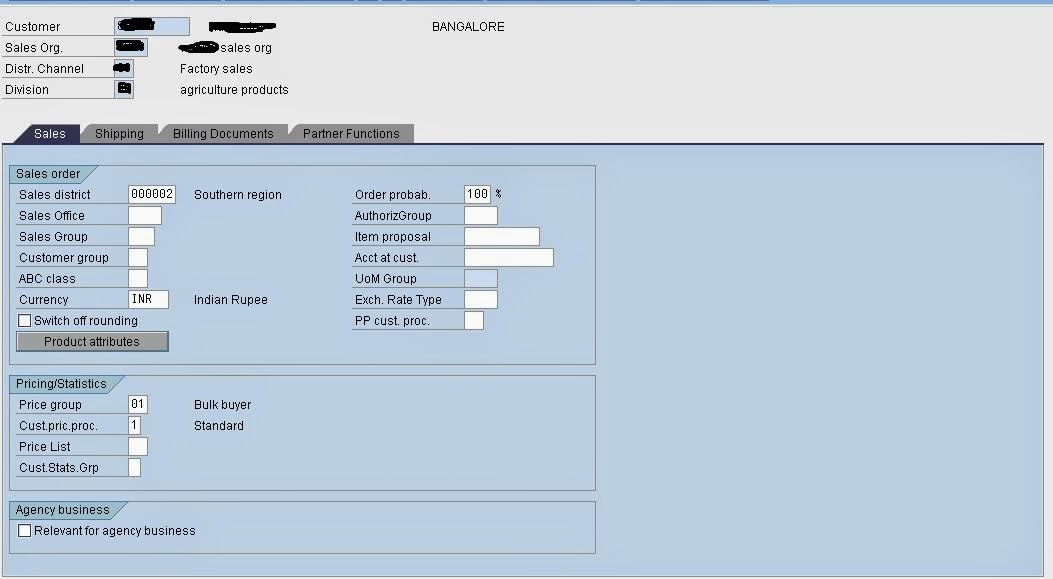Screen dimensions: 1053x579
Task: Click the Product attributes button
Action: click(x=92, y=341)
